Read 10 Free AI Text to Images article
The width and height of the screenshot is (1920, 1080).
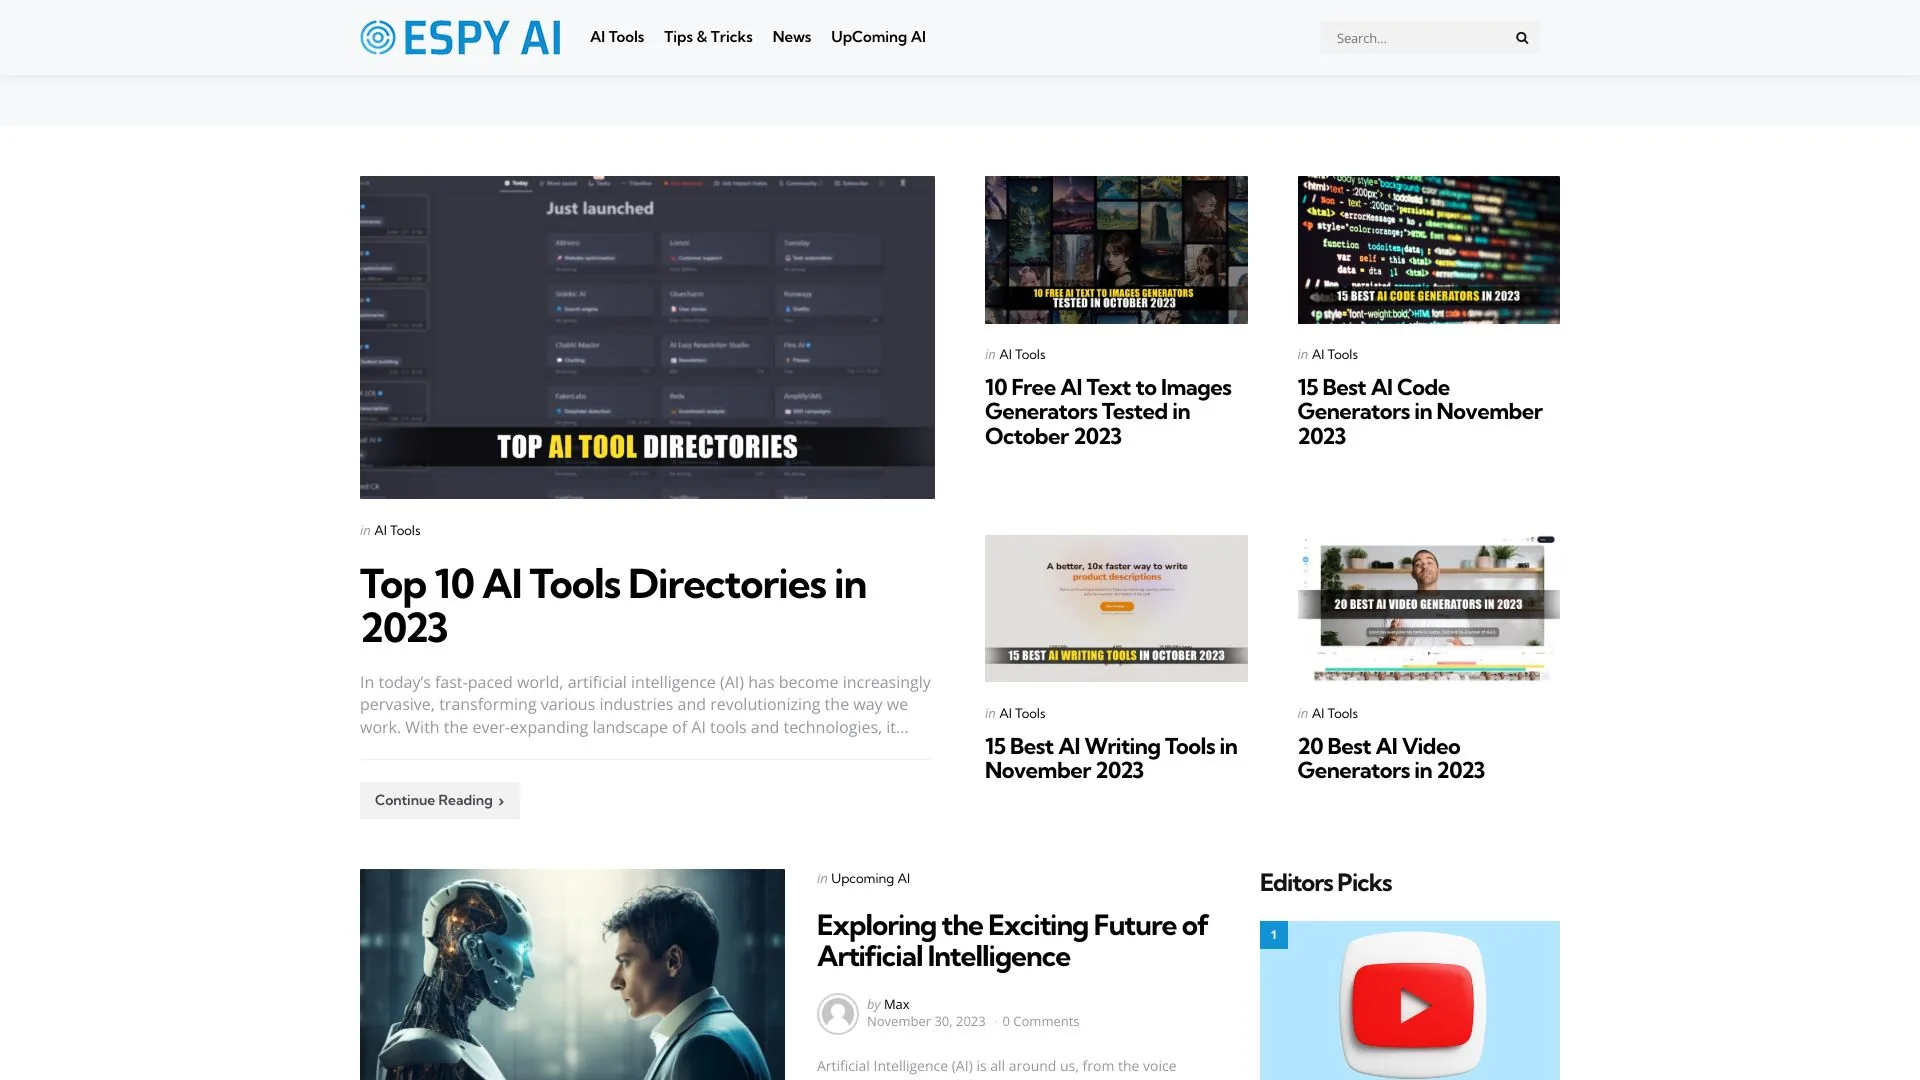(x=1108, y=412)
